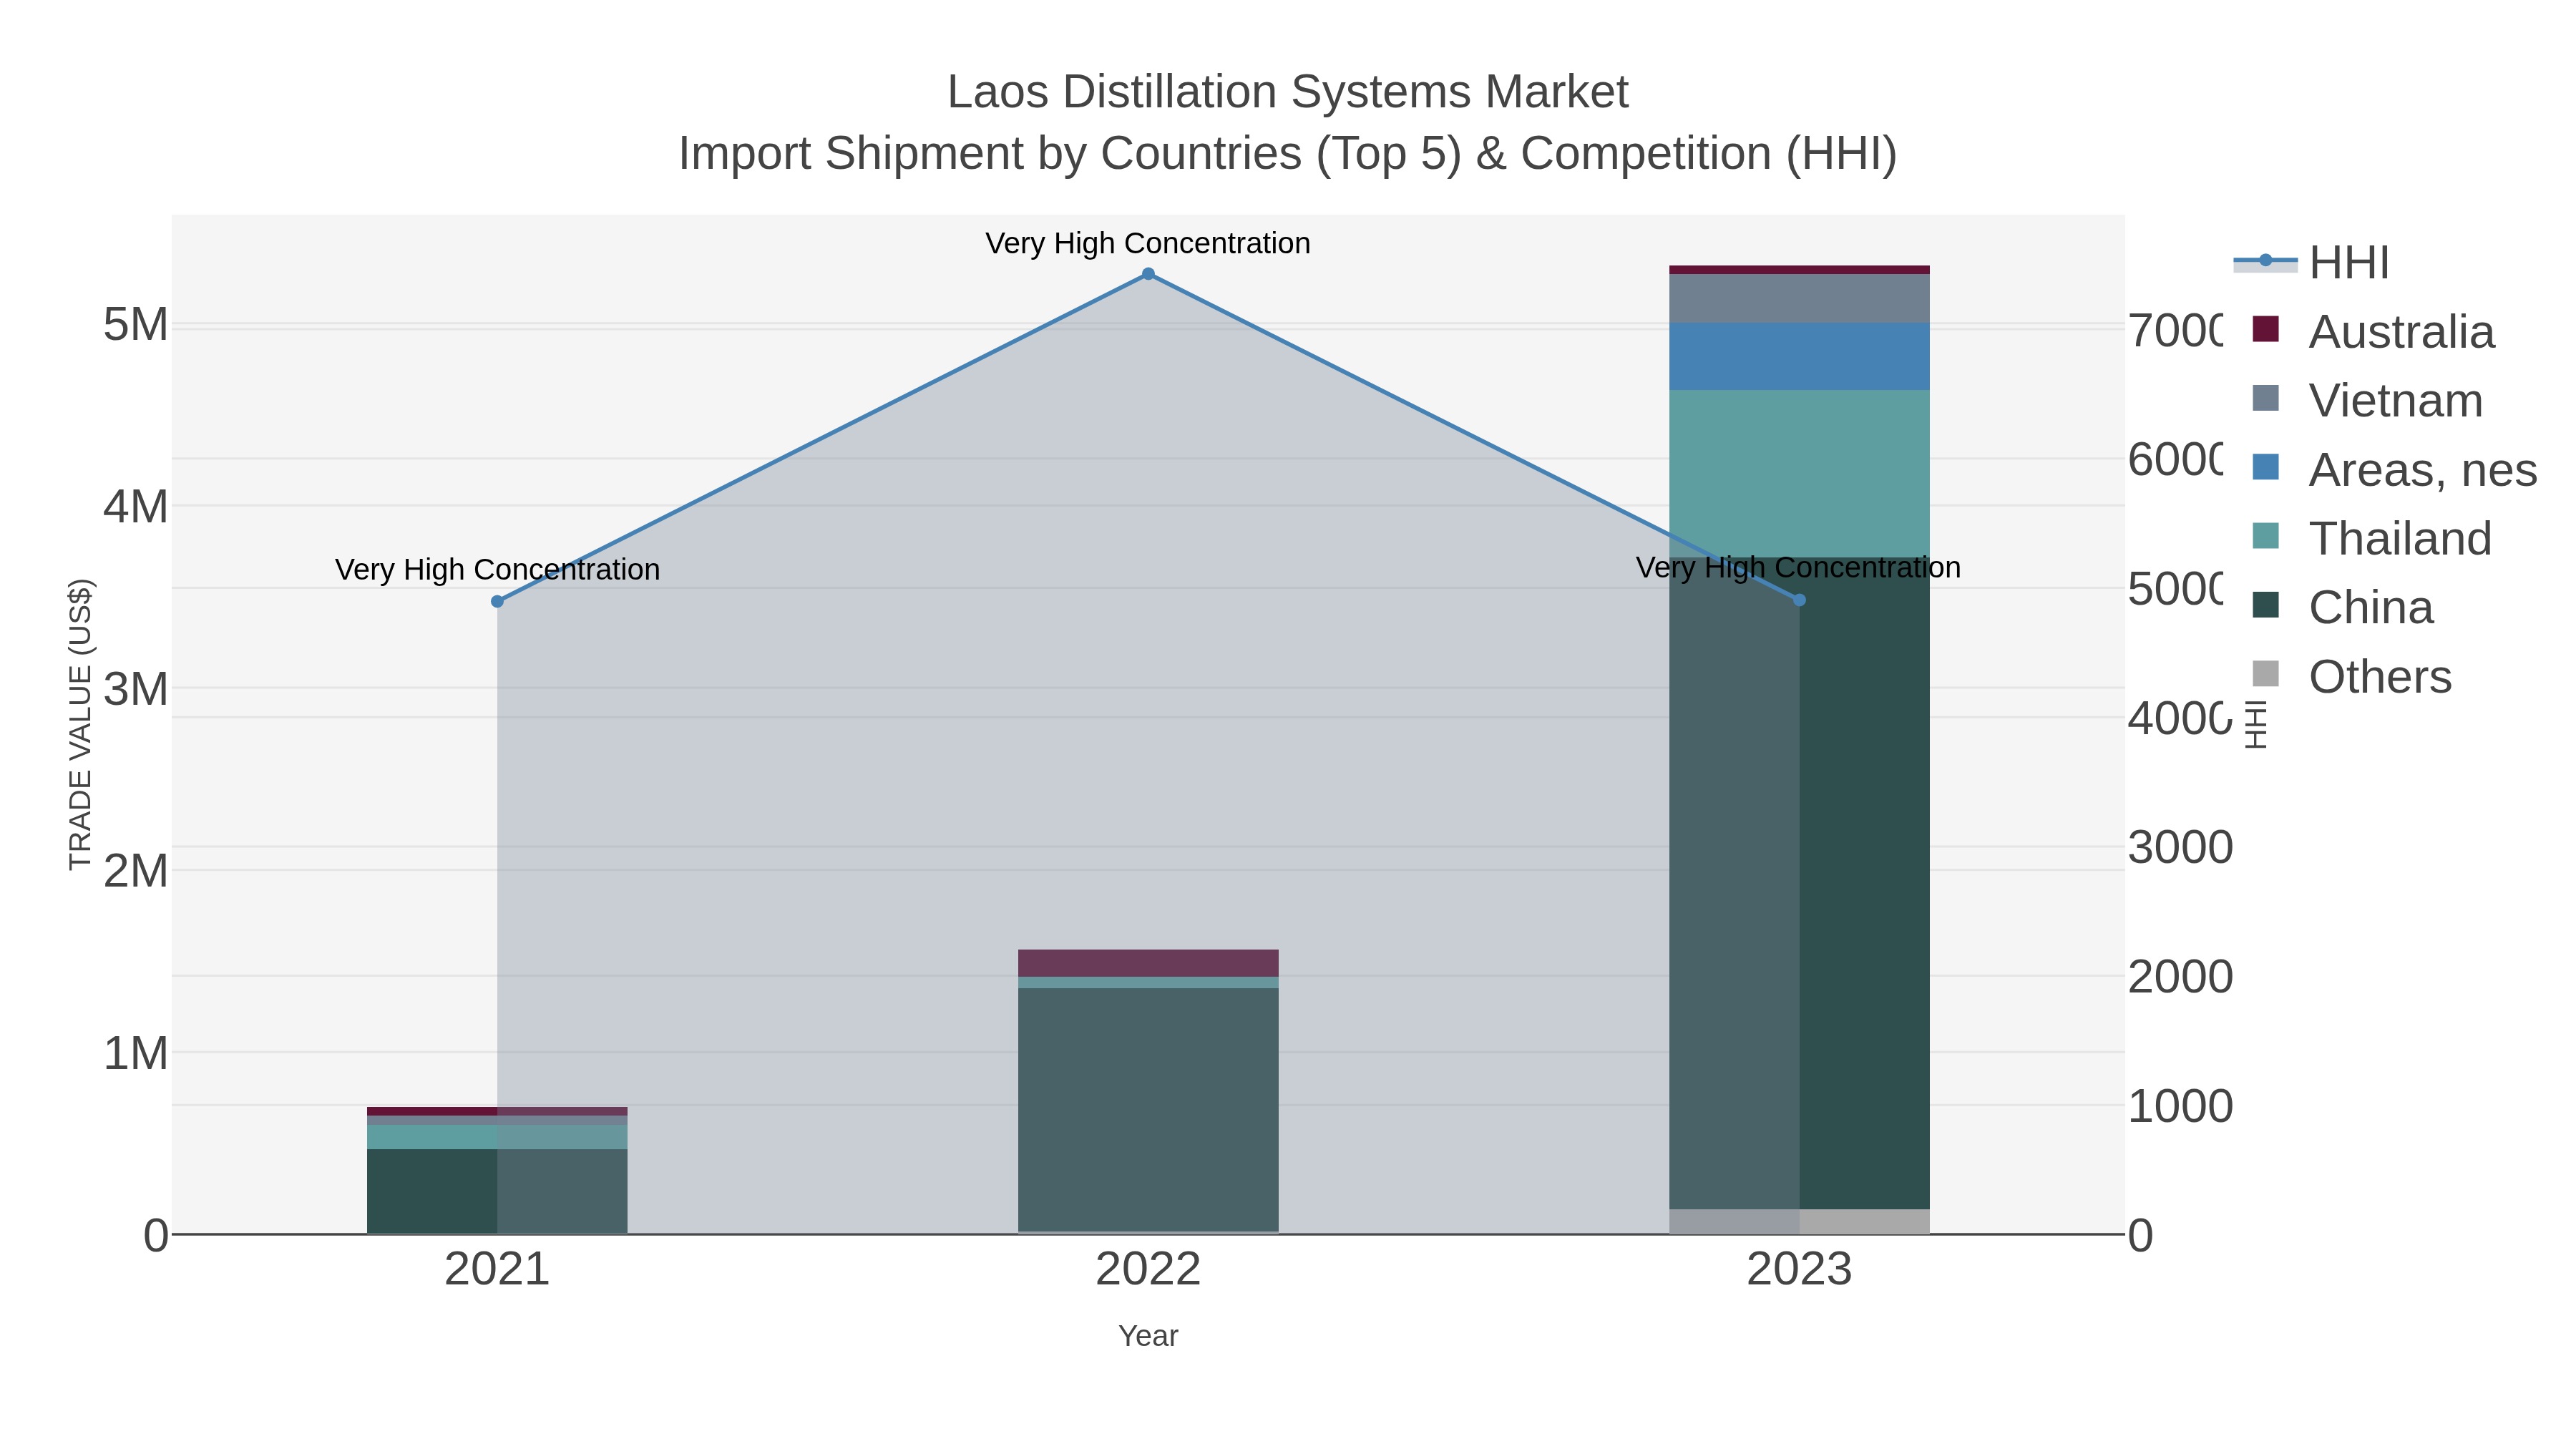Screen dimensions: 2576x1449
Task: Click the Others gray legend swatch
Action: (2265, 674)
